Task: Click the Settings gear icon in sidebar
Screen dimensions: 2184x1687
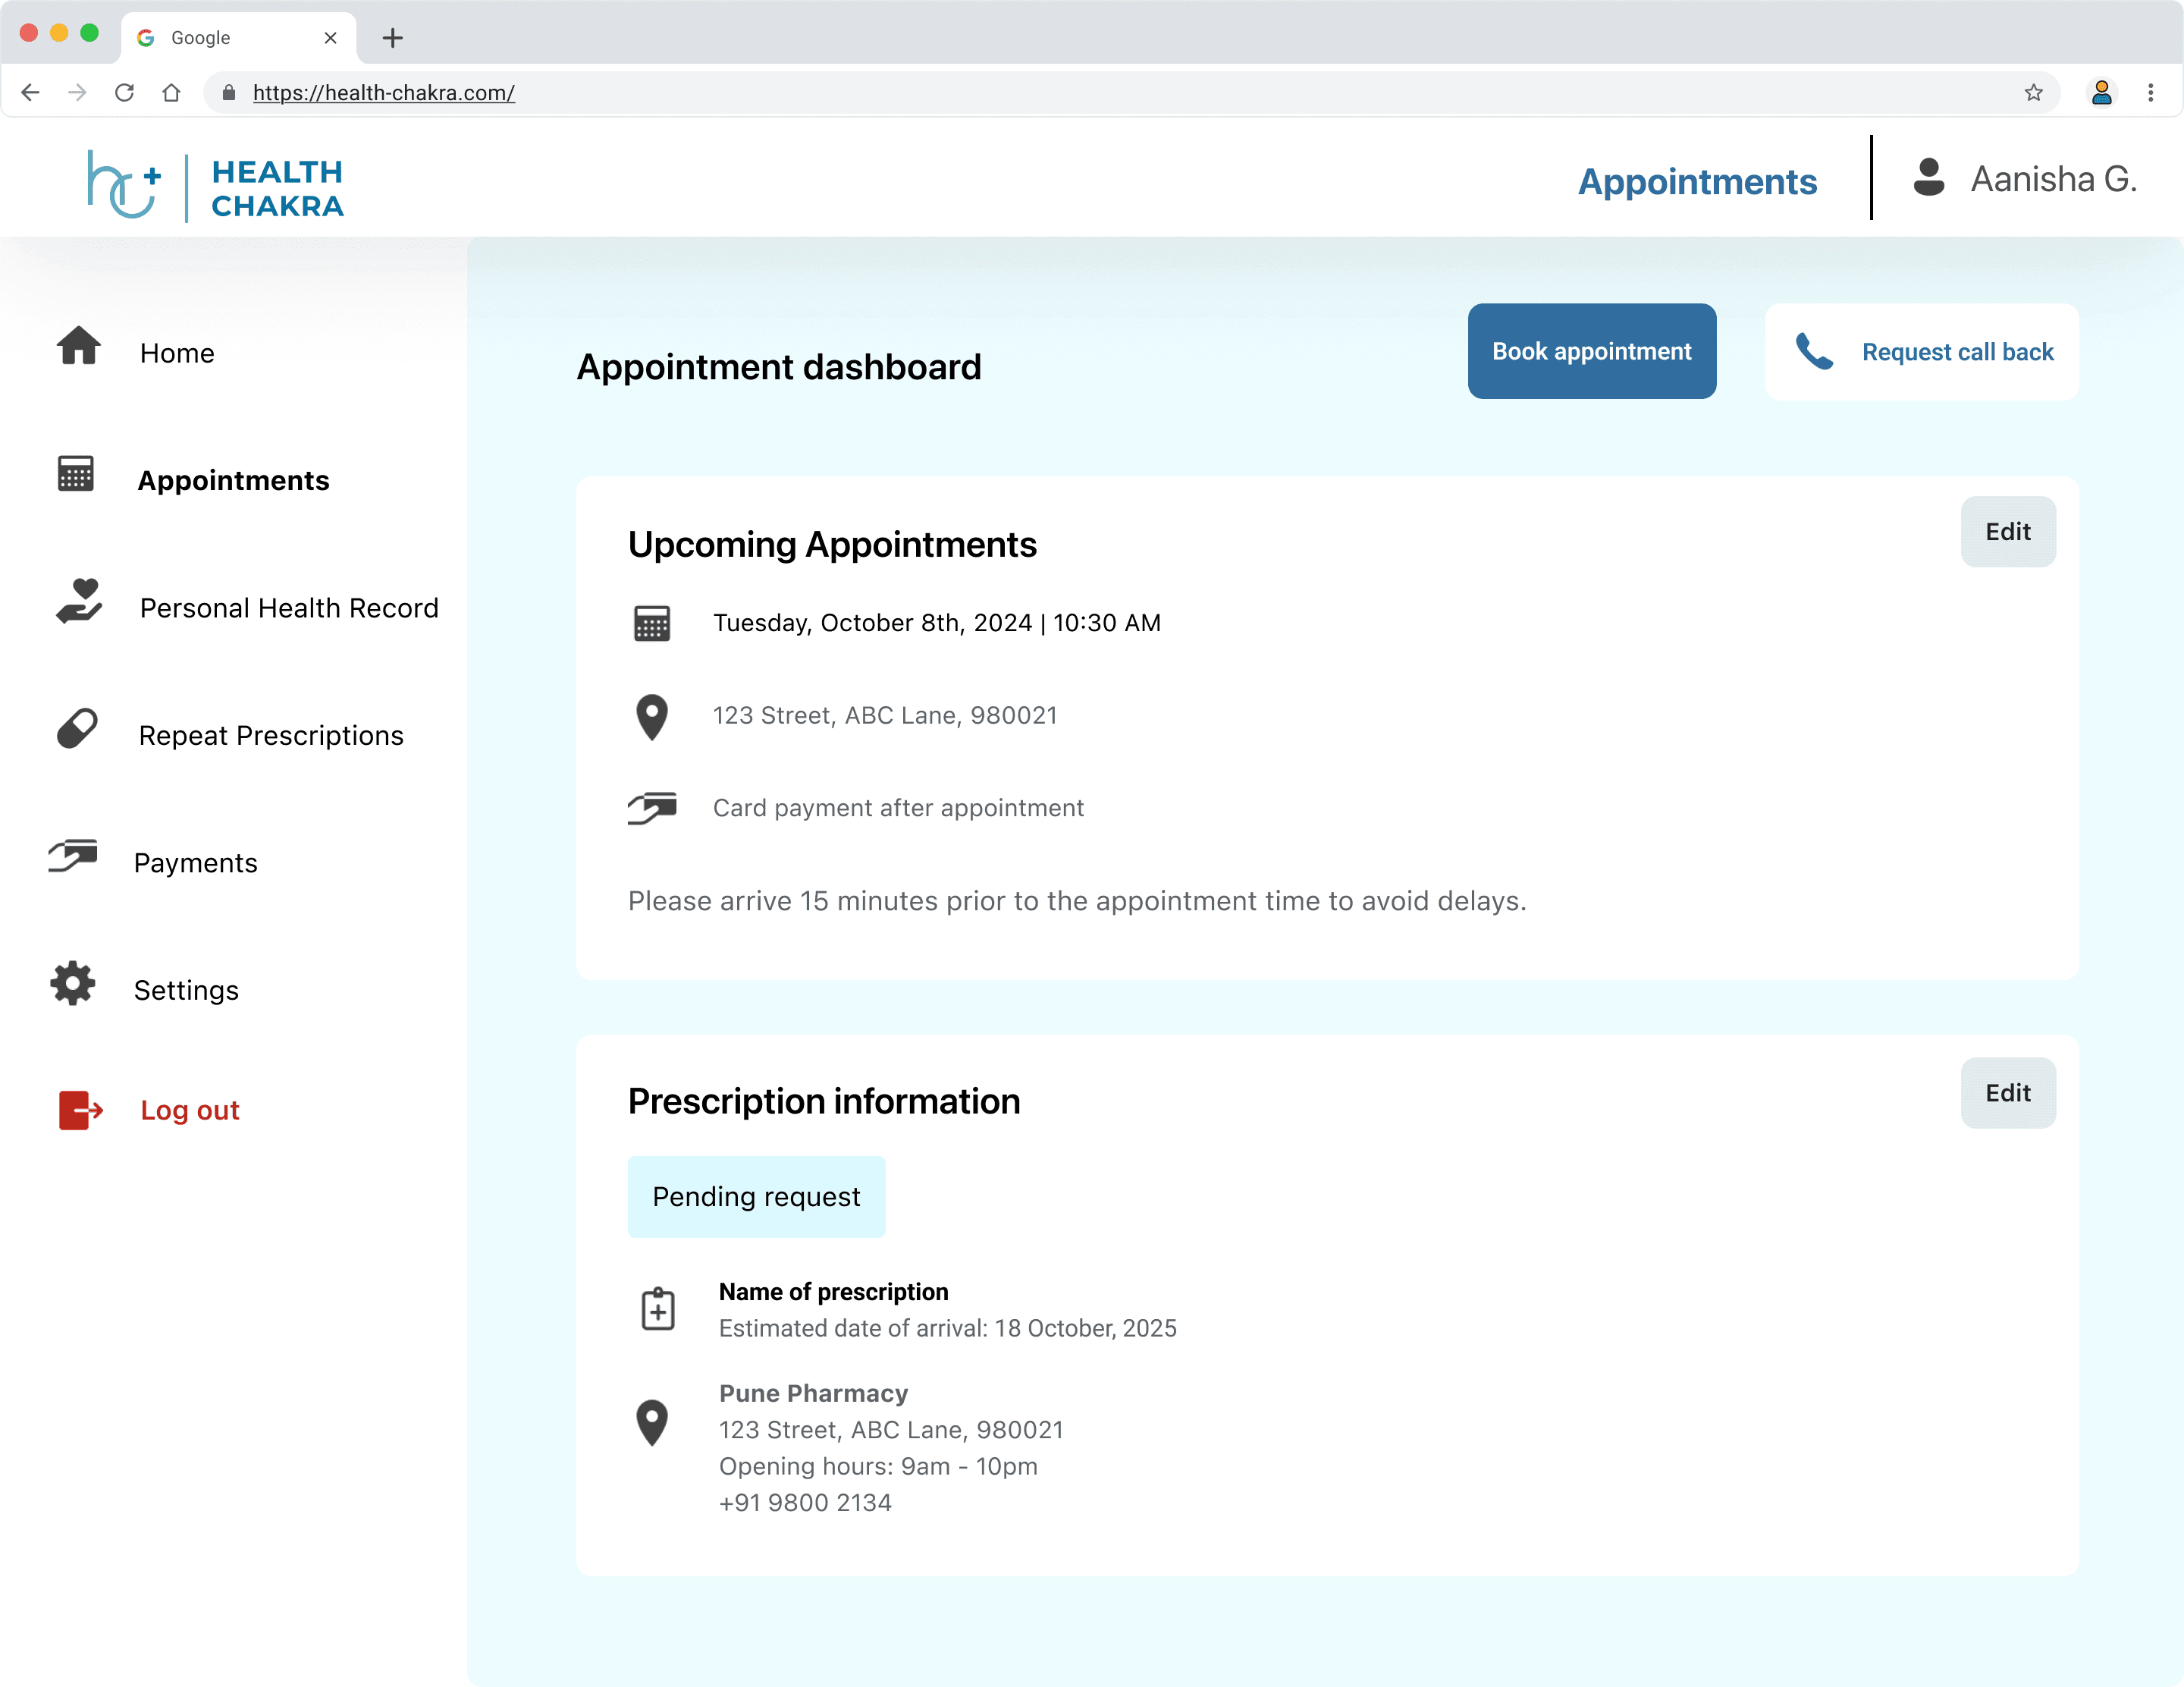Action: (73, 984)
